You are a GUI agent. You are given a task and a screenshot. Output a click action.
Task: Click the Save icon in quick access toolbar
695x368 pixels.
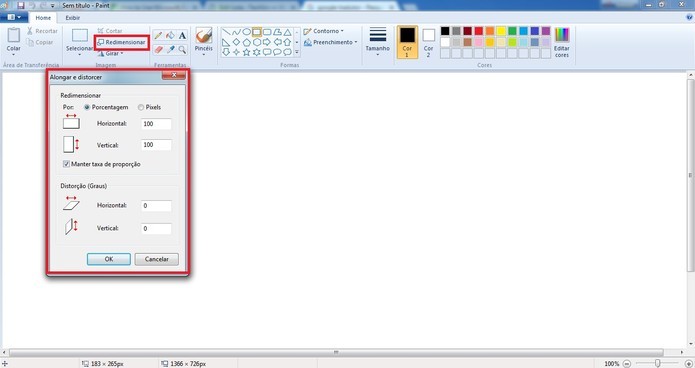click(x=20, y=5)
